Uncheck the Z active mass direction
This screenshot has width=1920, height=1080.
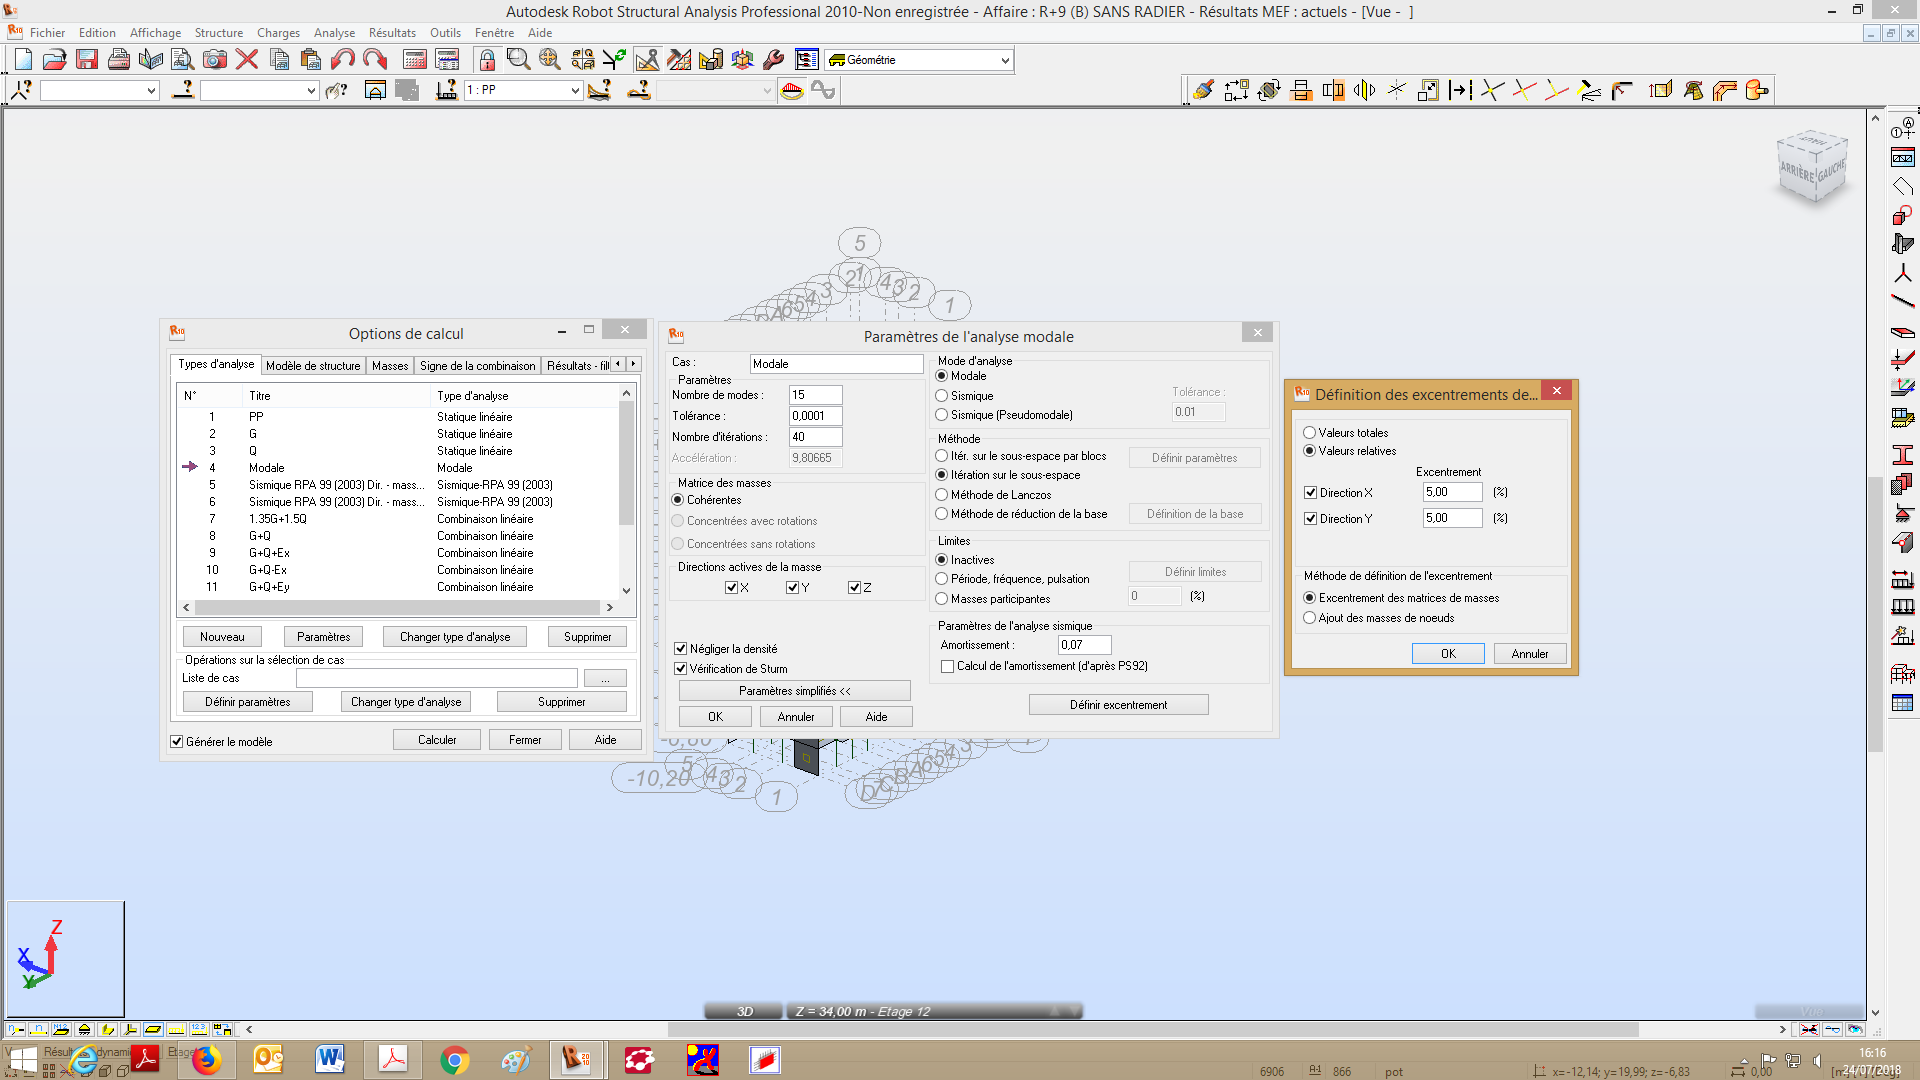point(854,588)
